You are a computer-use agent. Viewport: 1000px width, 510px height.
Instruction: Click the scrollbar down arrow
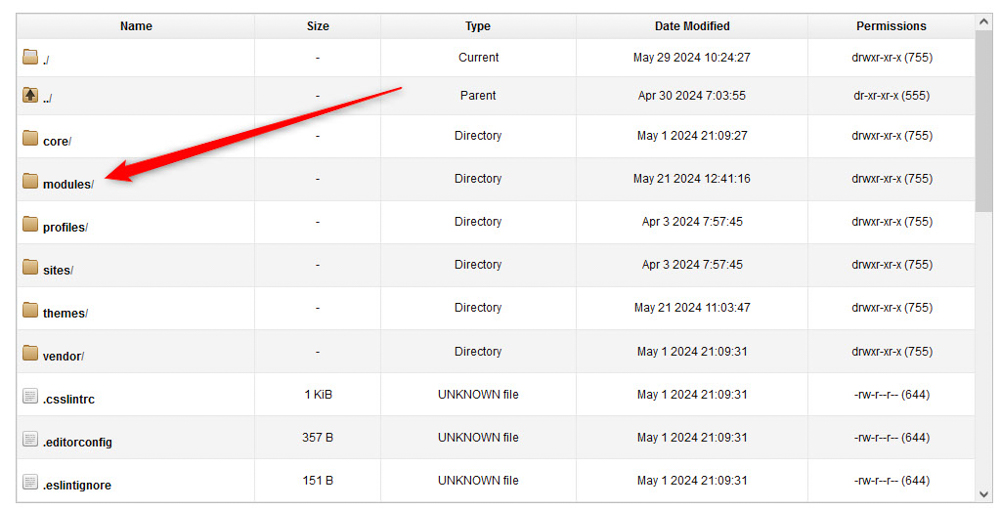click(984, 494)
